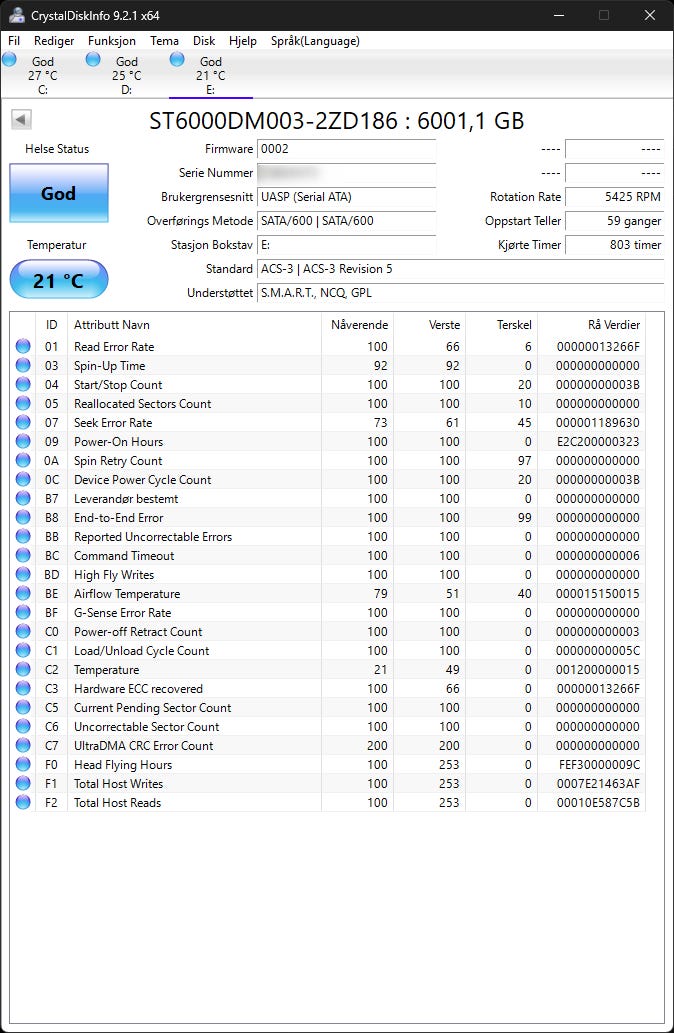Click the SATA/600 transfer mode field

(x=347, y=221)
